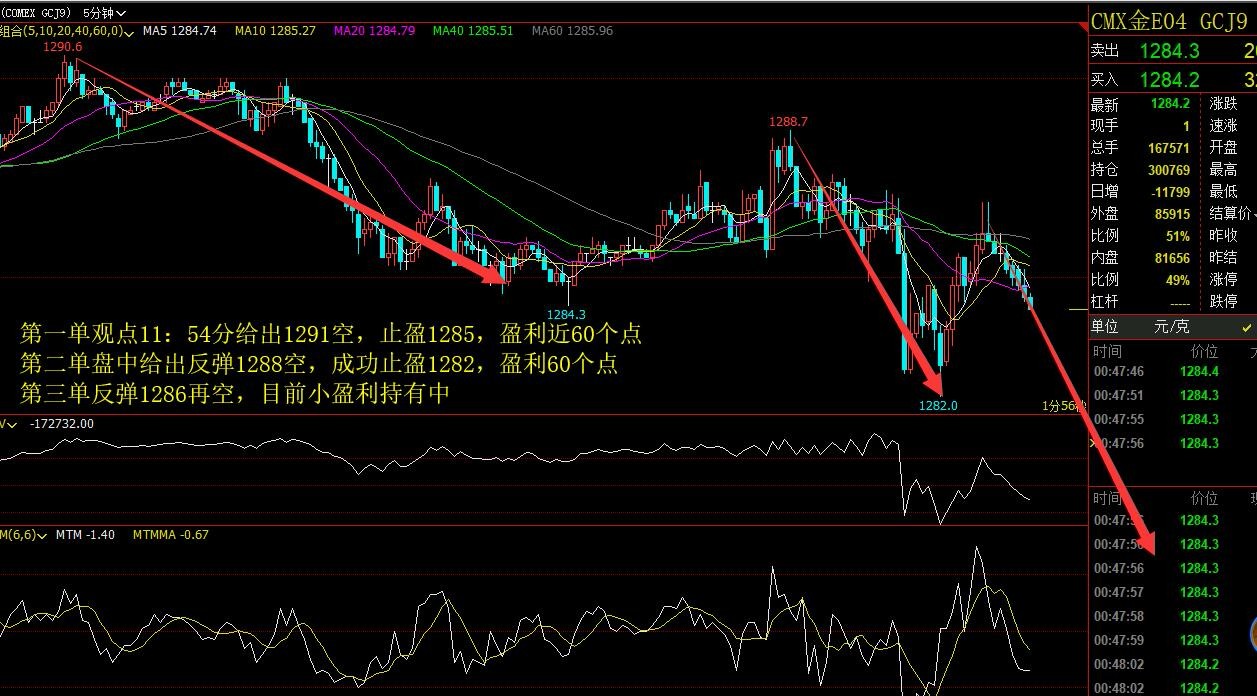The height and width of the screenshot is (696, 1257).
Task: Click the MTMMA -0.67 indicator label
Action: point(170,535)
